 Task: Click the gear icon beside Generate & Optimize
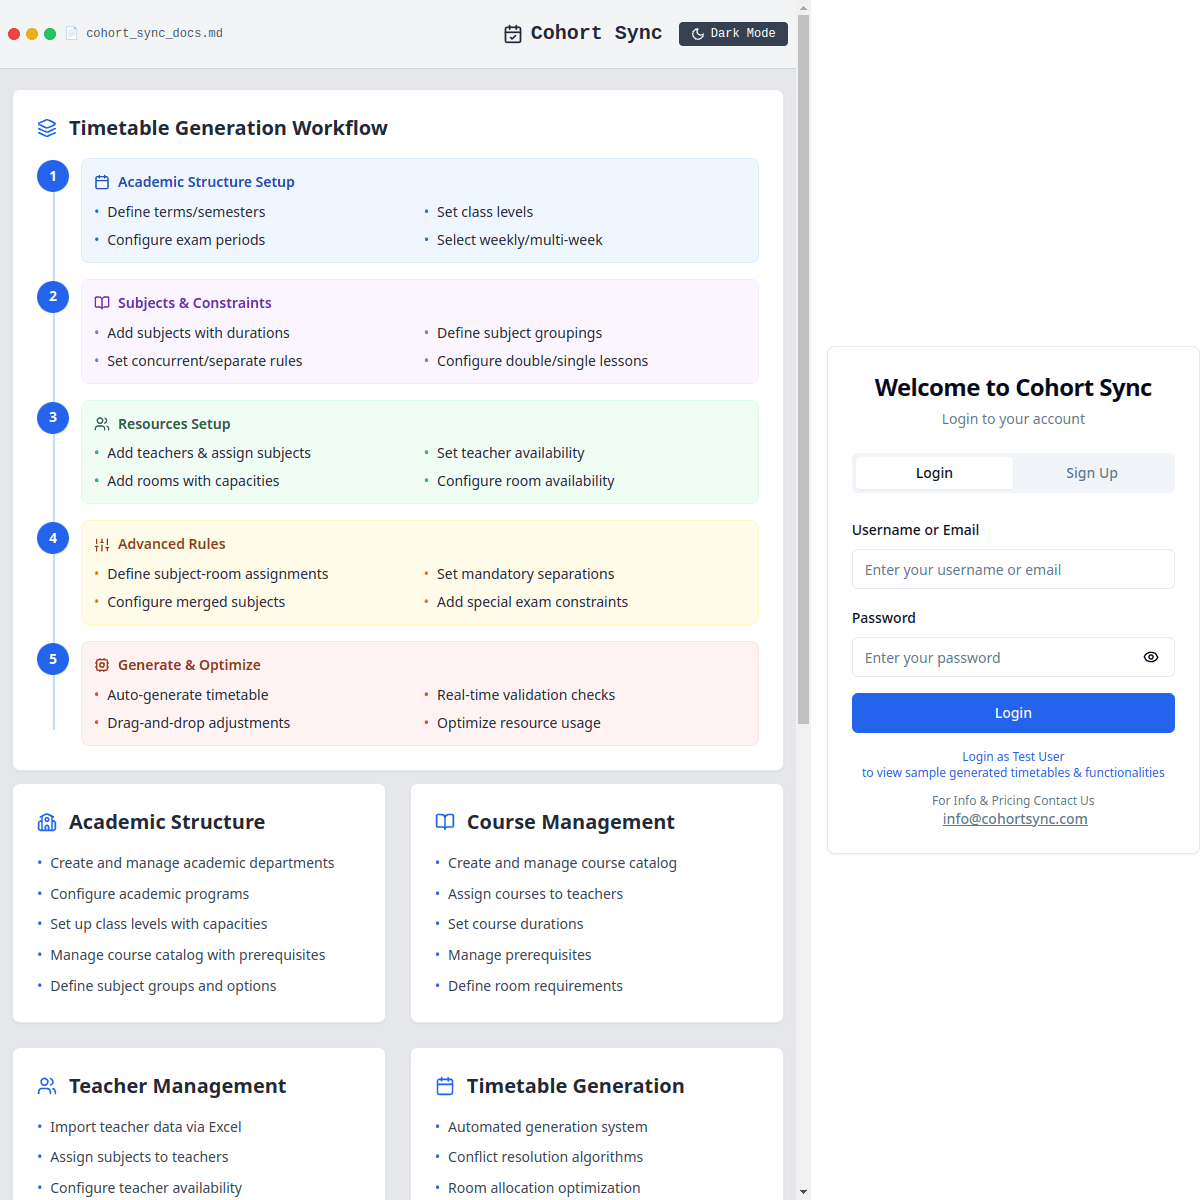point(102,665)
